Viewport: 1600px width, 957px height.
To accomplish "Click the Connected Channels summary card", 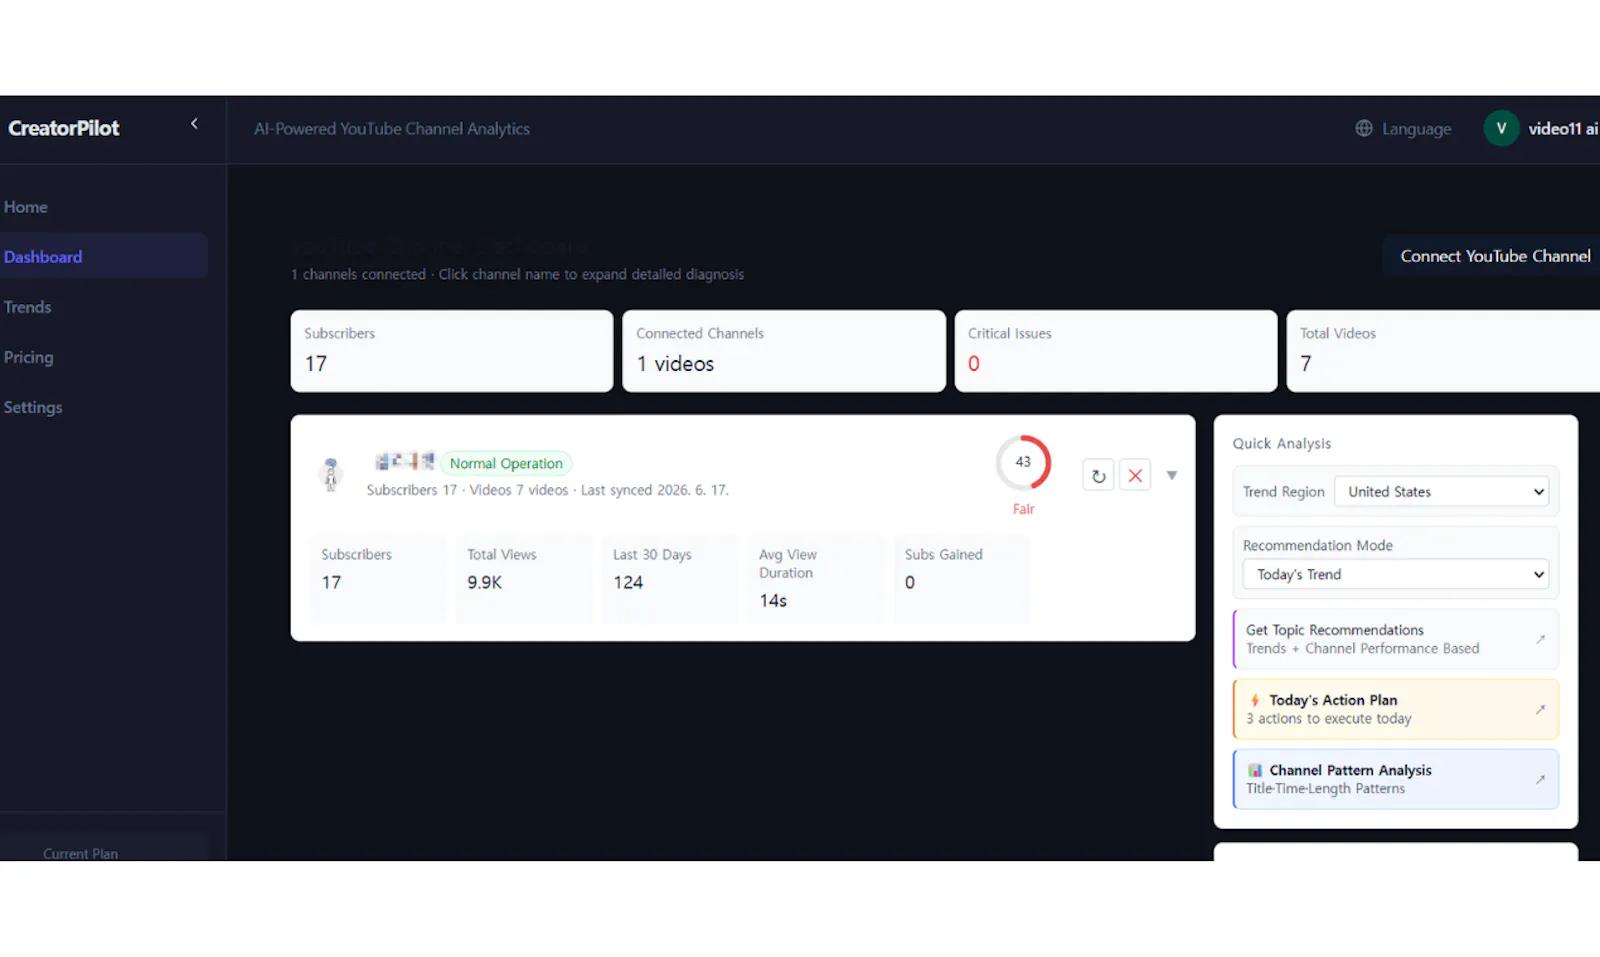I will coord(784,351).
